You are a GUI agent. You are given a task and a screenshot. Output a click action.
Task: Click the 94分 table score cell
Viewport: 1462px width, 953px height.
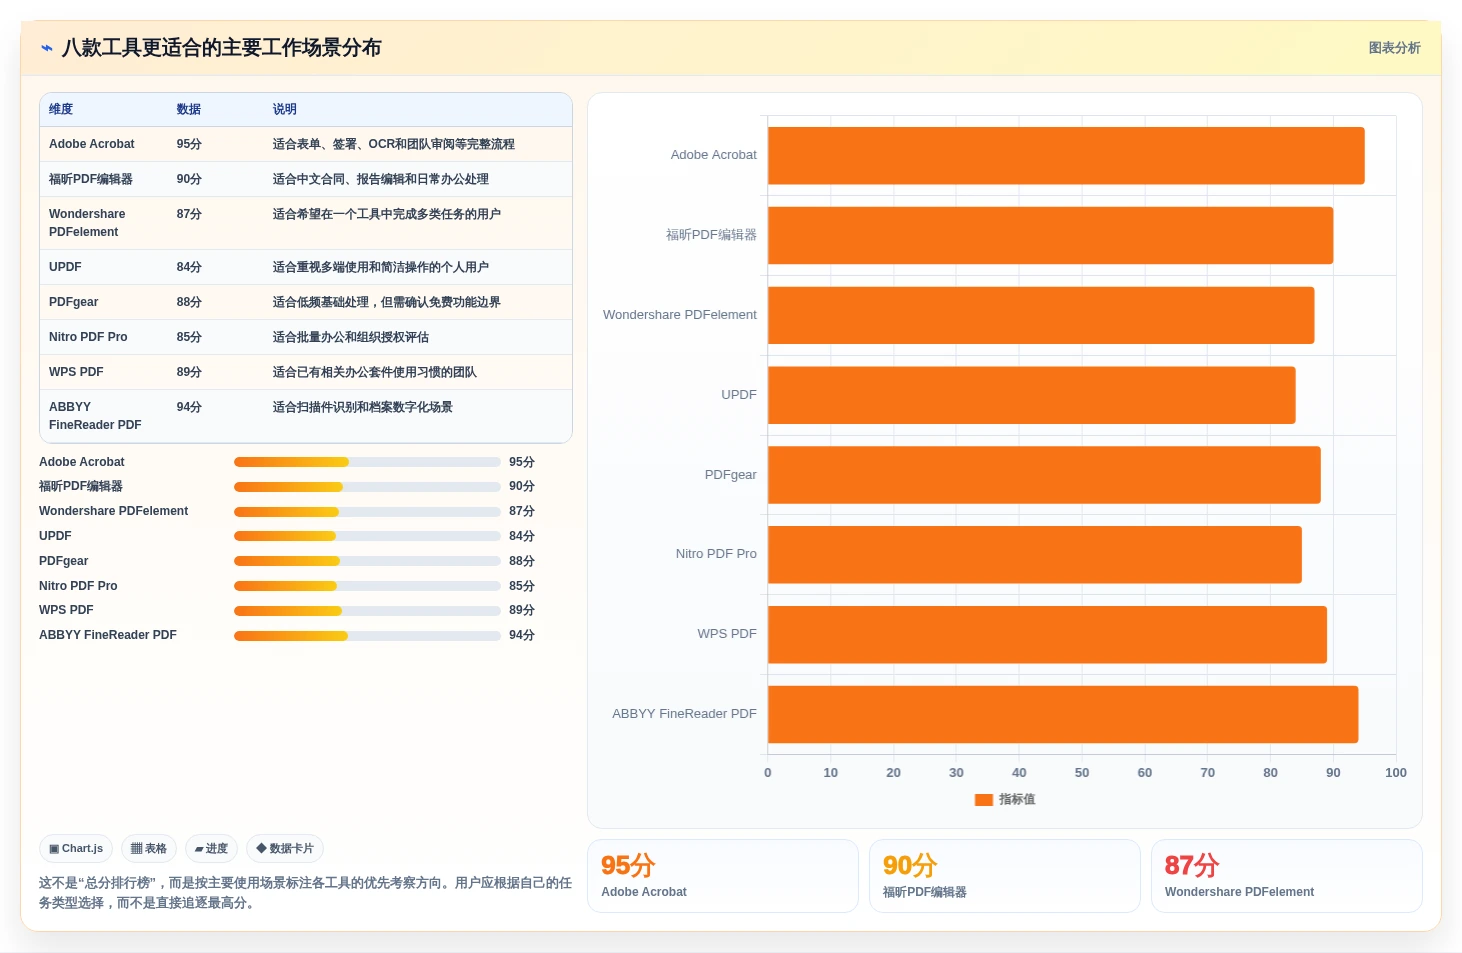189,407
